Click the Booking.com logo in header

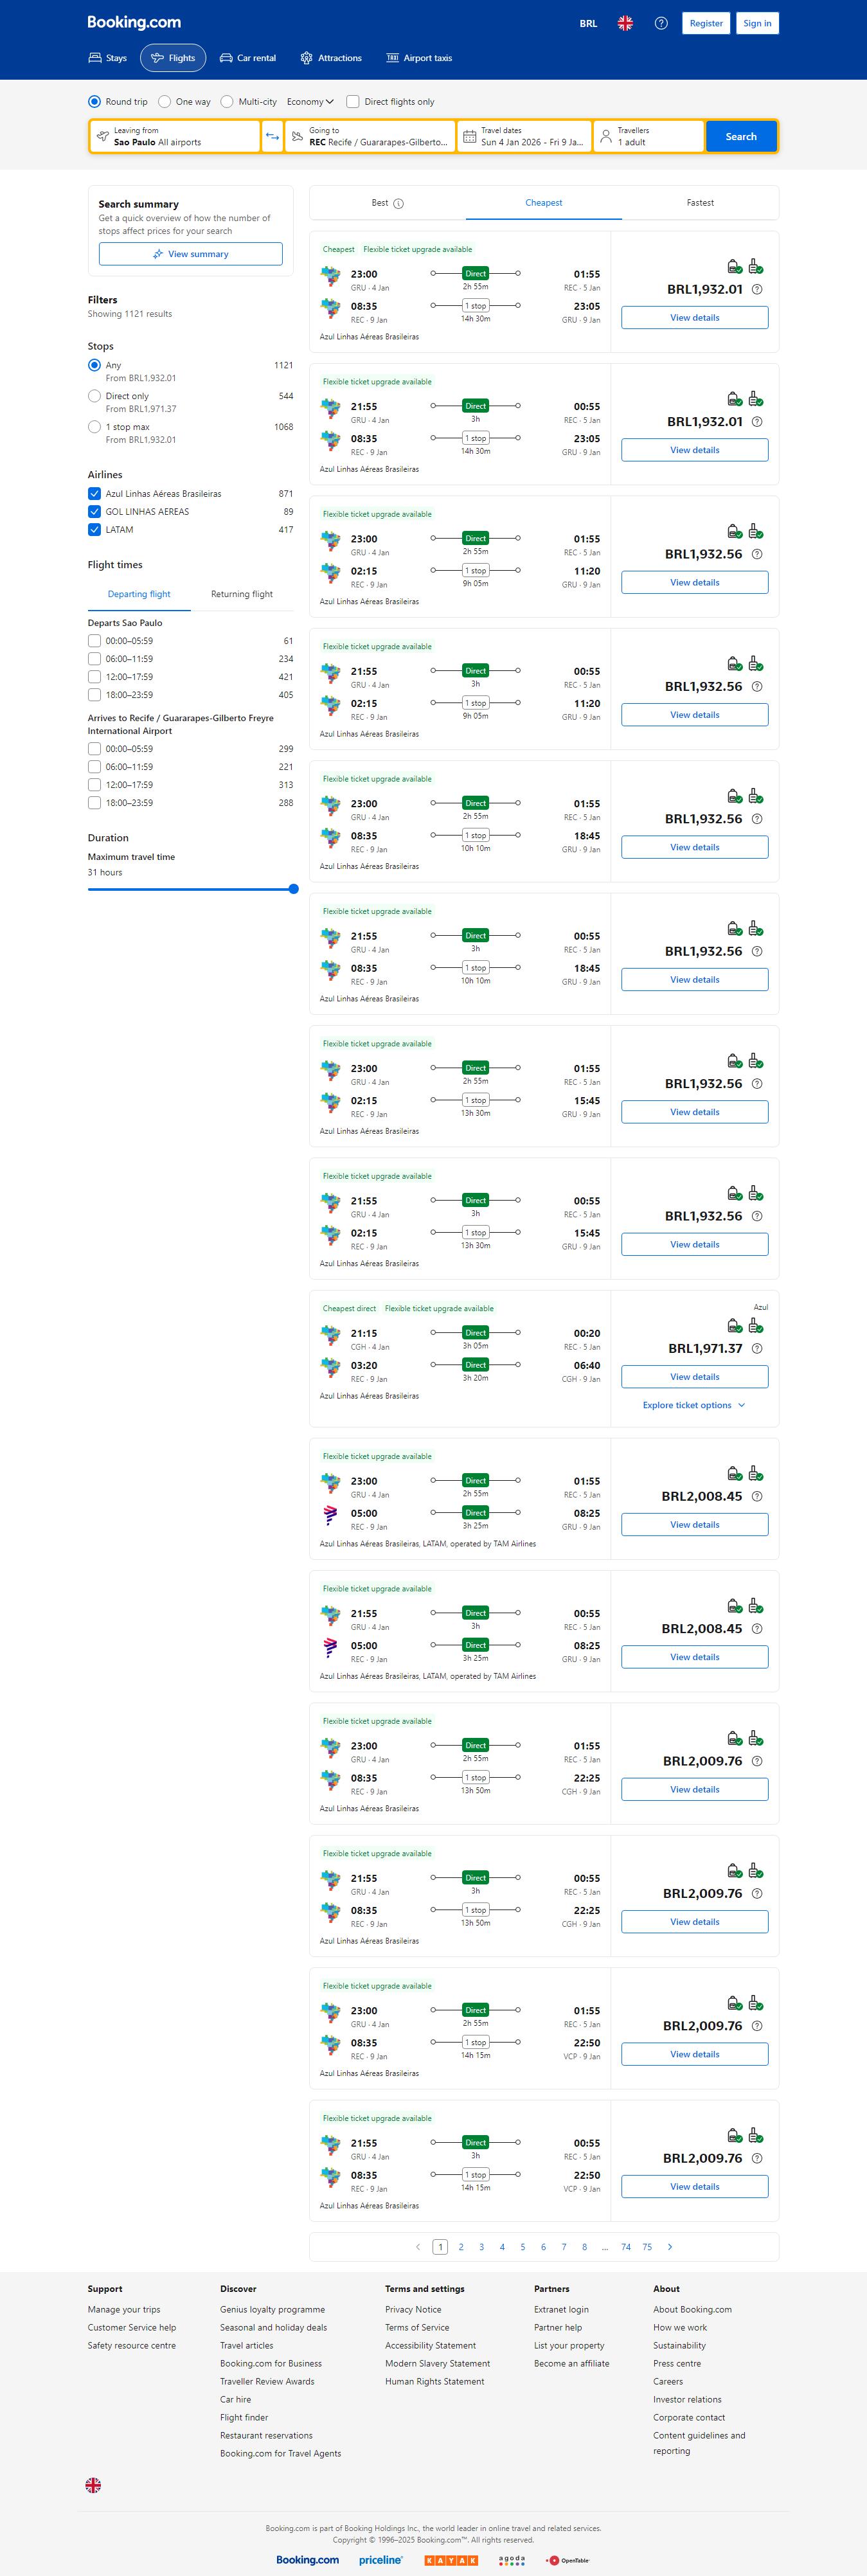coord(134,22)
